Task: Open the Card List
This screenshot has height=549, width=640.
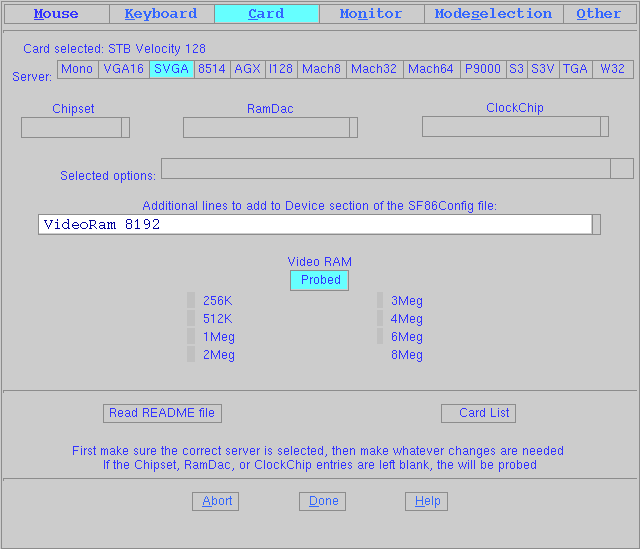Action: (479, 413)
